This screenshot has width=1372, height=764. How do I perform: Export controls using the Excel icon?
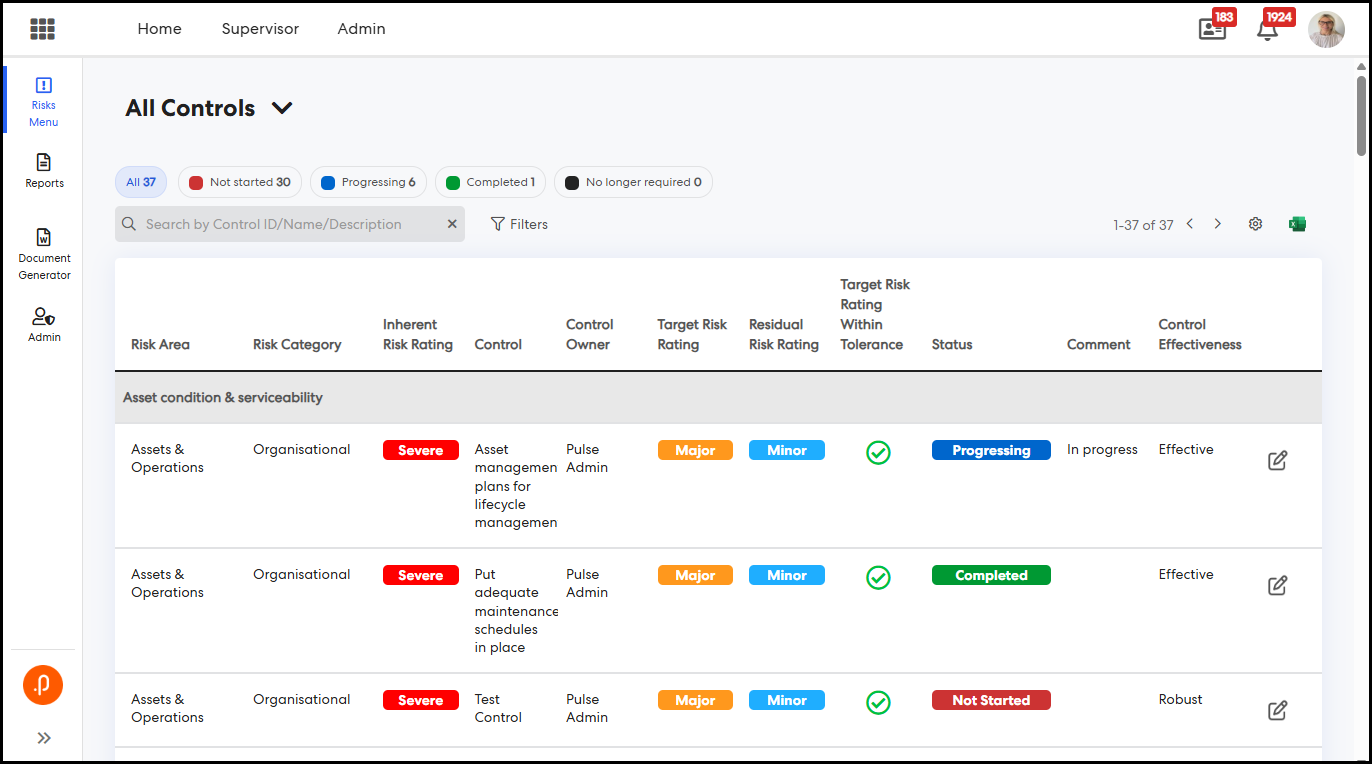[x=1297, y=224]
